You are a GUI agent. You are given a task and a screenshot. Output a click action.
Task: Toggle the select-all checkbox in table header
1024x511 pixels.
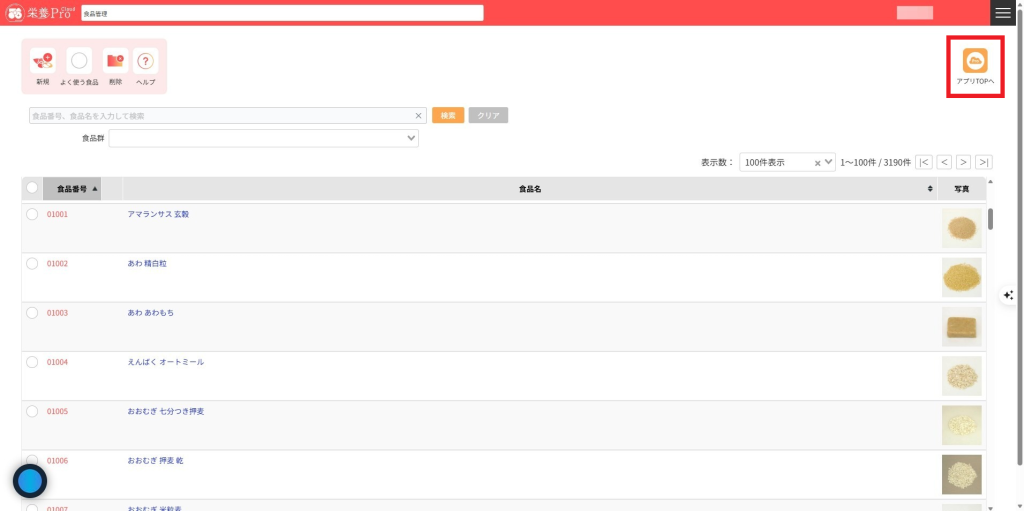(x=32, y=188)
